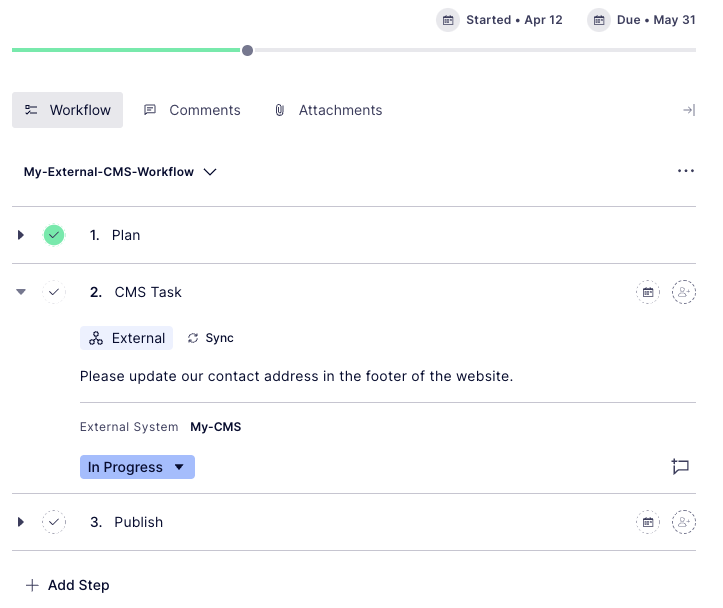723x608 pixels.
Task: Set date for CMS Task step
Action: click(648, 292)
